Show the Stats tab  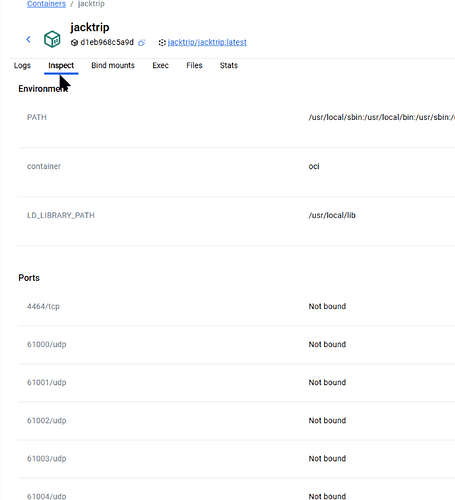click(x=229, y=65)
